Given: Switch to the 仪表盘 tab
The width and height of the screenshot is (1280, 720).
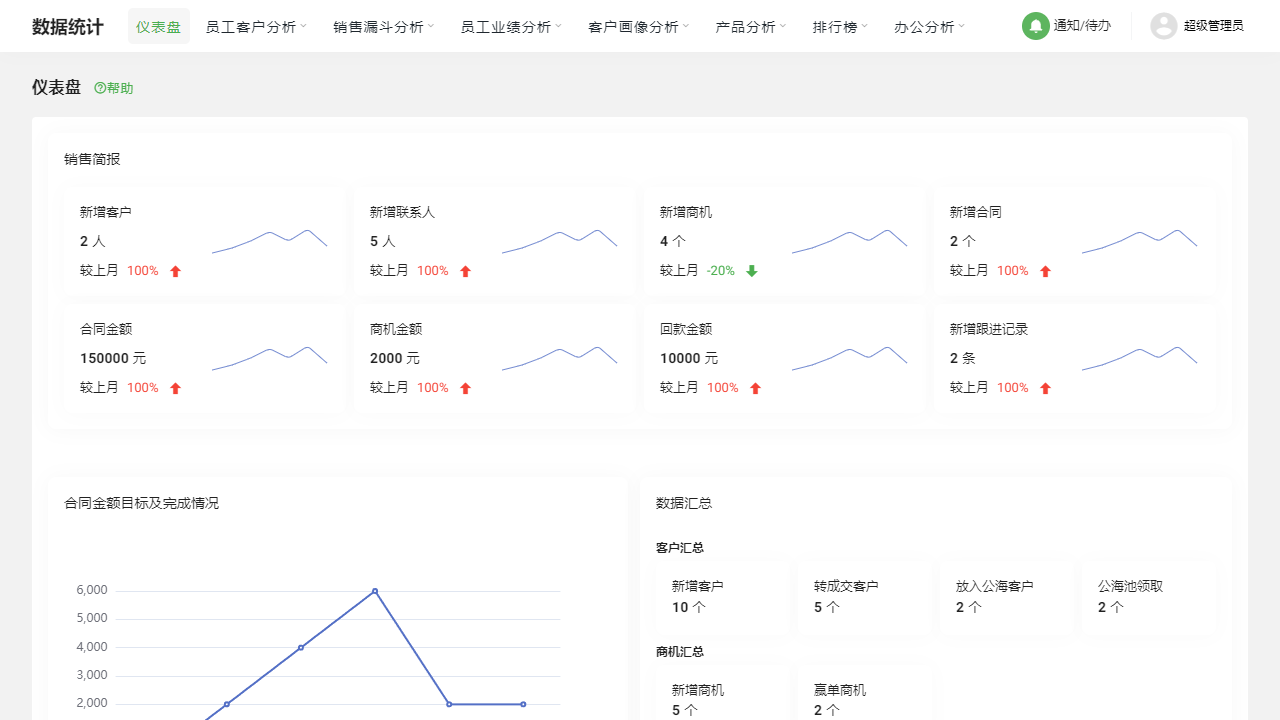Looking at the screenshot, I should [x=158, y=26].
